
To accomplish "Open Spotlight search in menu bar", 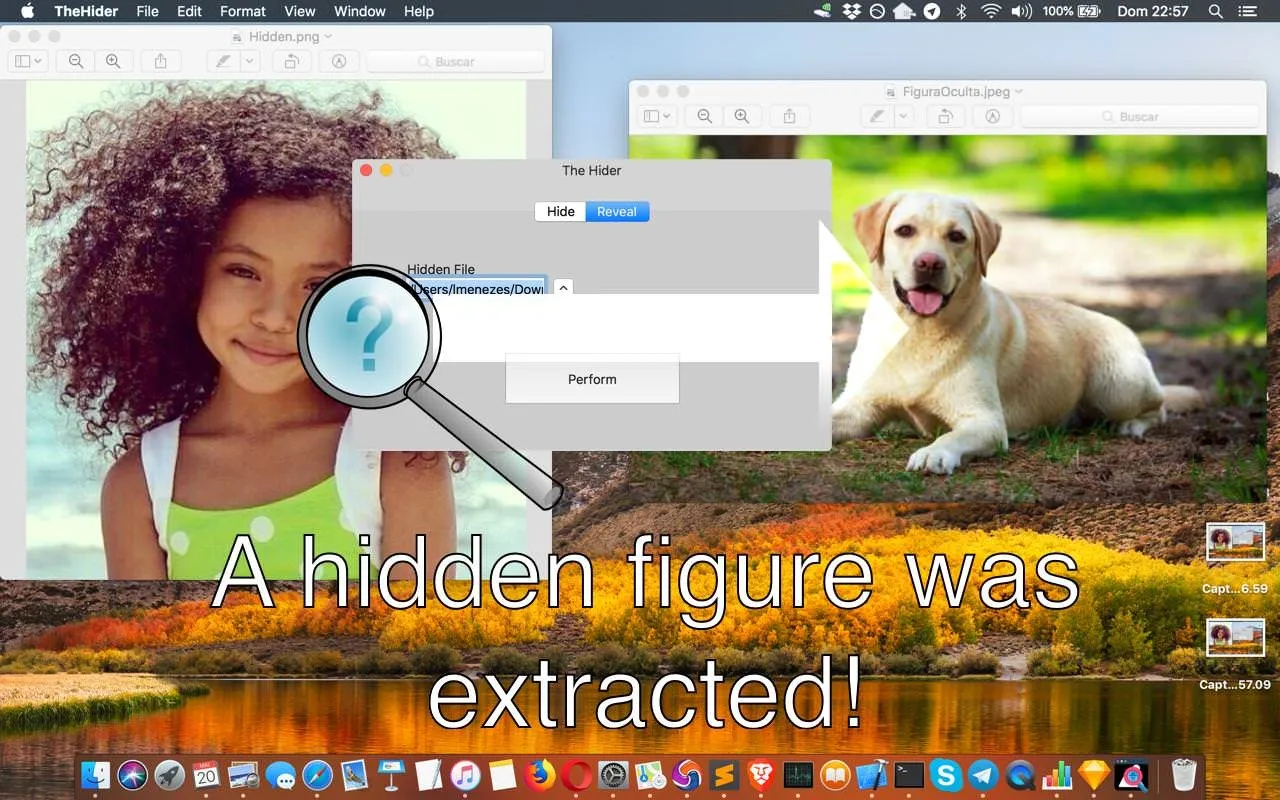I will 1215,11.
